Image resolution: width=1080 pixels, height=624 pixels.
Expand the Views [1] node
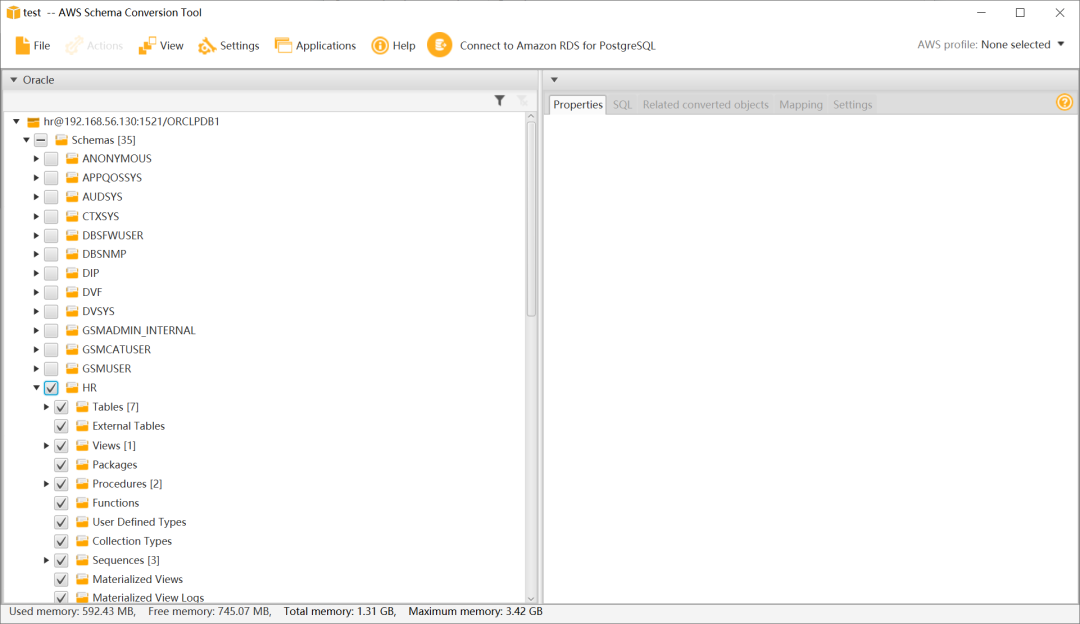click(46, 446)
